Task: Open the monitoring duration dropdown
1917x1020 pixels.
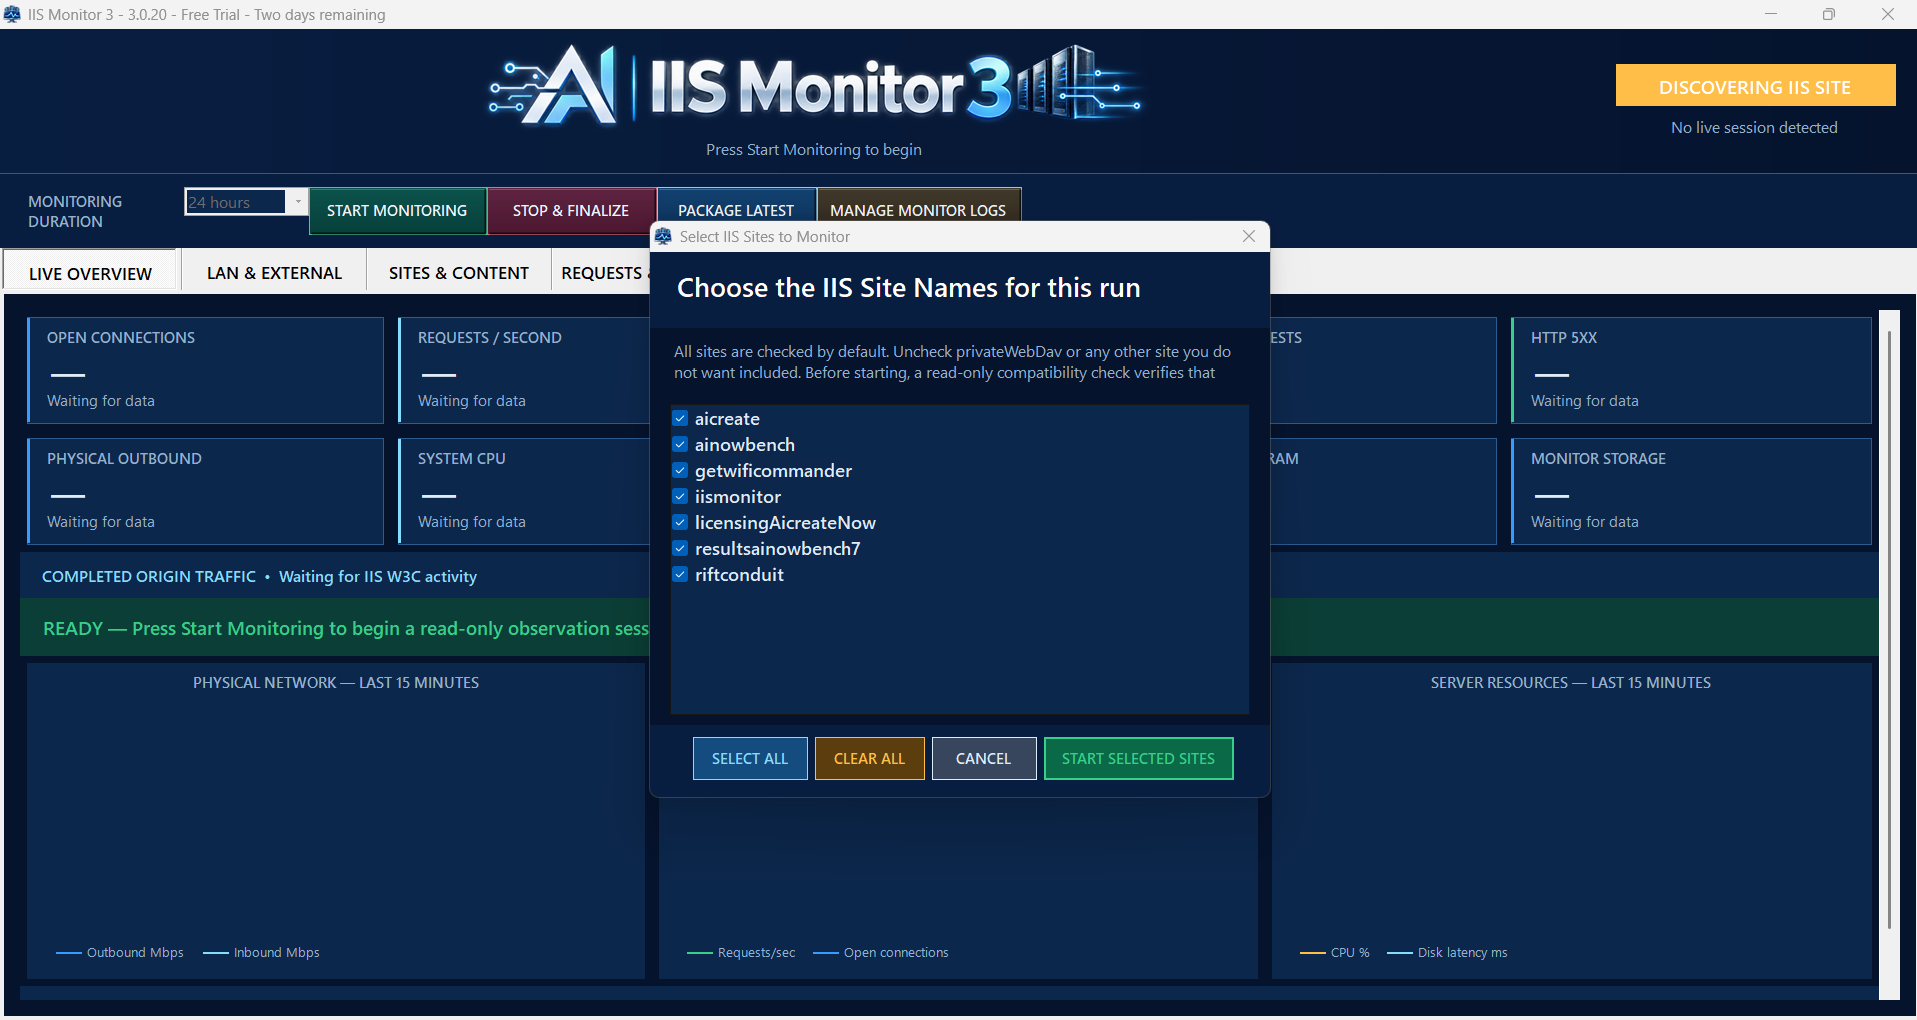Action: (x=297, y=202)
